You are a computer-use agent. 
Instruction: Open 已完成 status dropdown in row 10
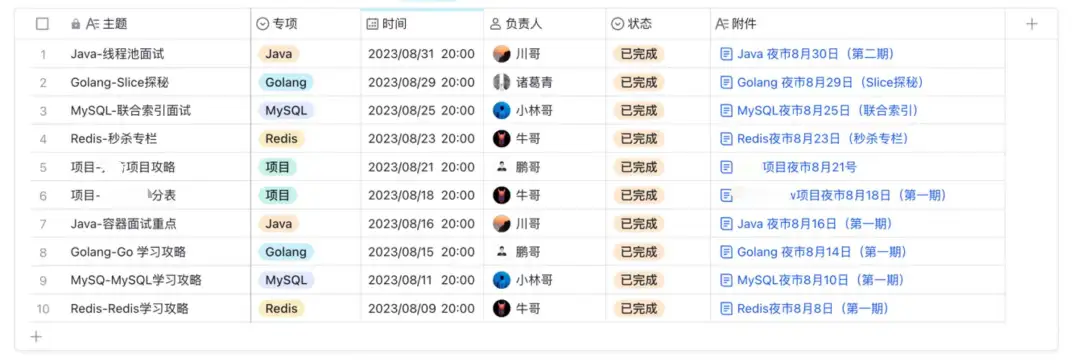tap(638, 309)
